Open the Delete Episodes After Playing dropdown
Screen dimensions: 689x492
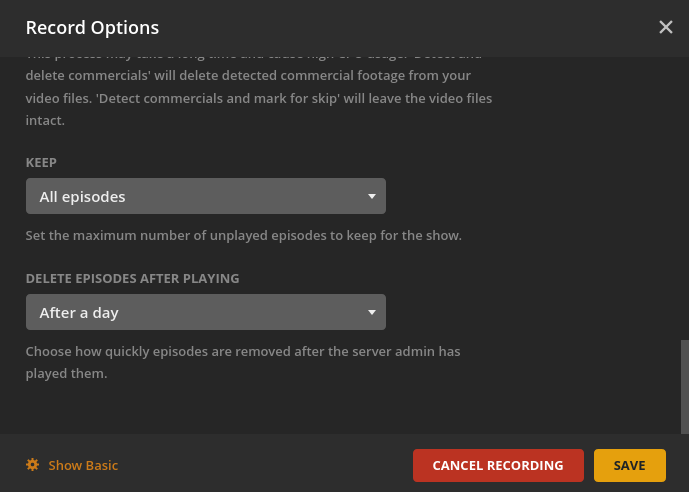205,313
